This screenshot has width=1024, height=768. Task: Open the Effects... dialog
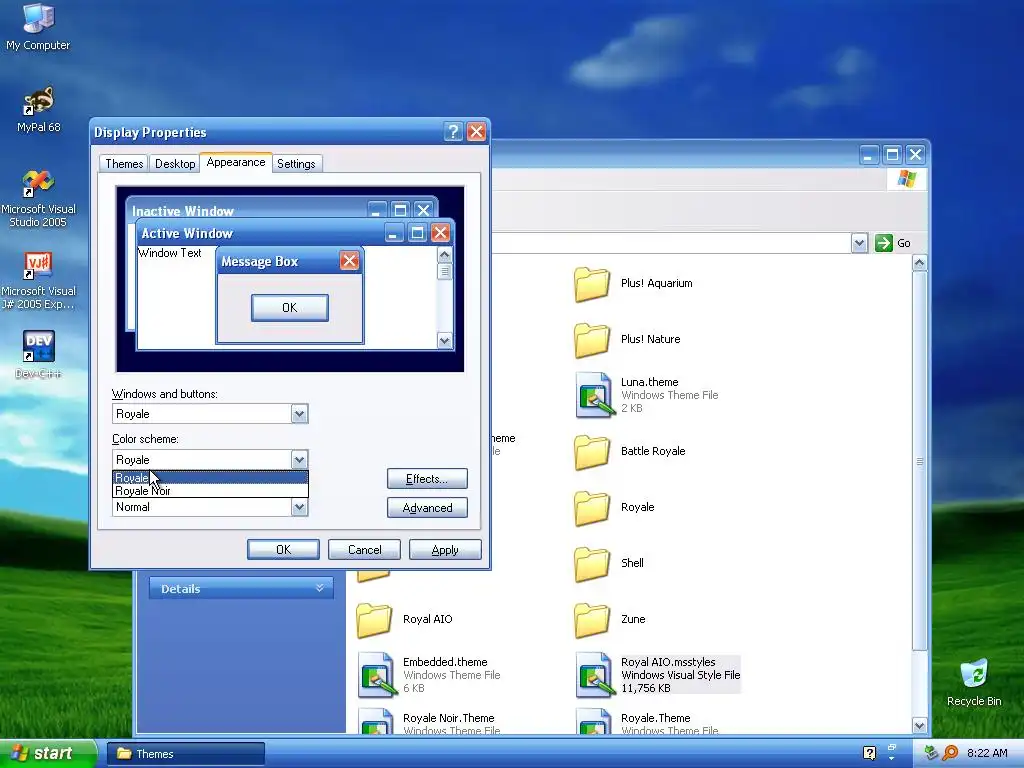pos(427,479)
